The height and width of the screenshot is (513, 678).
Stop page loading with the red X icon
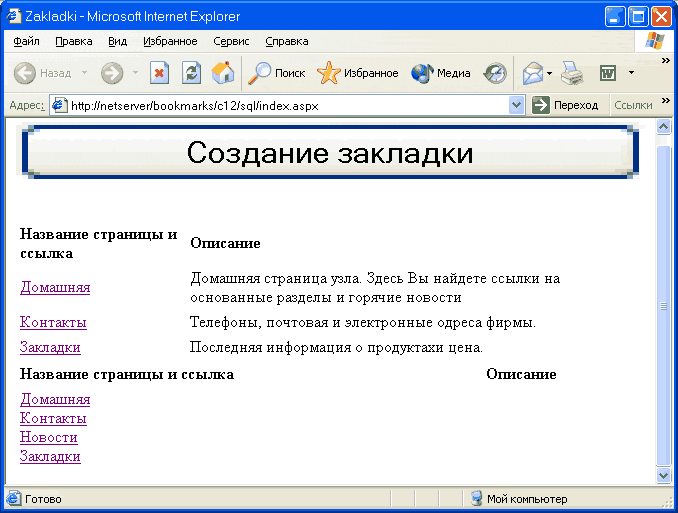tap(159, 73)
